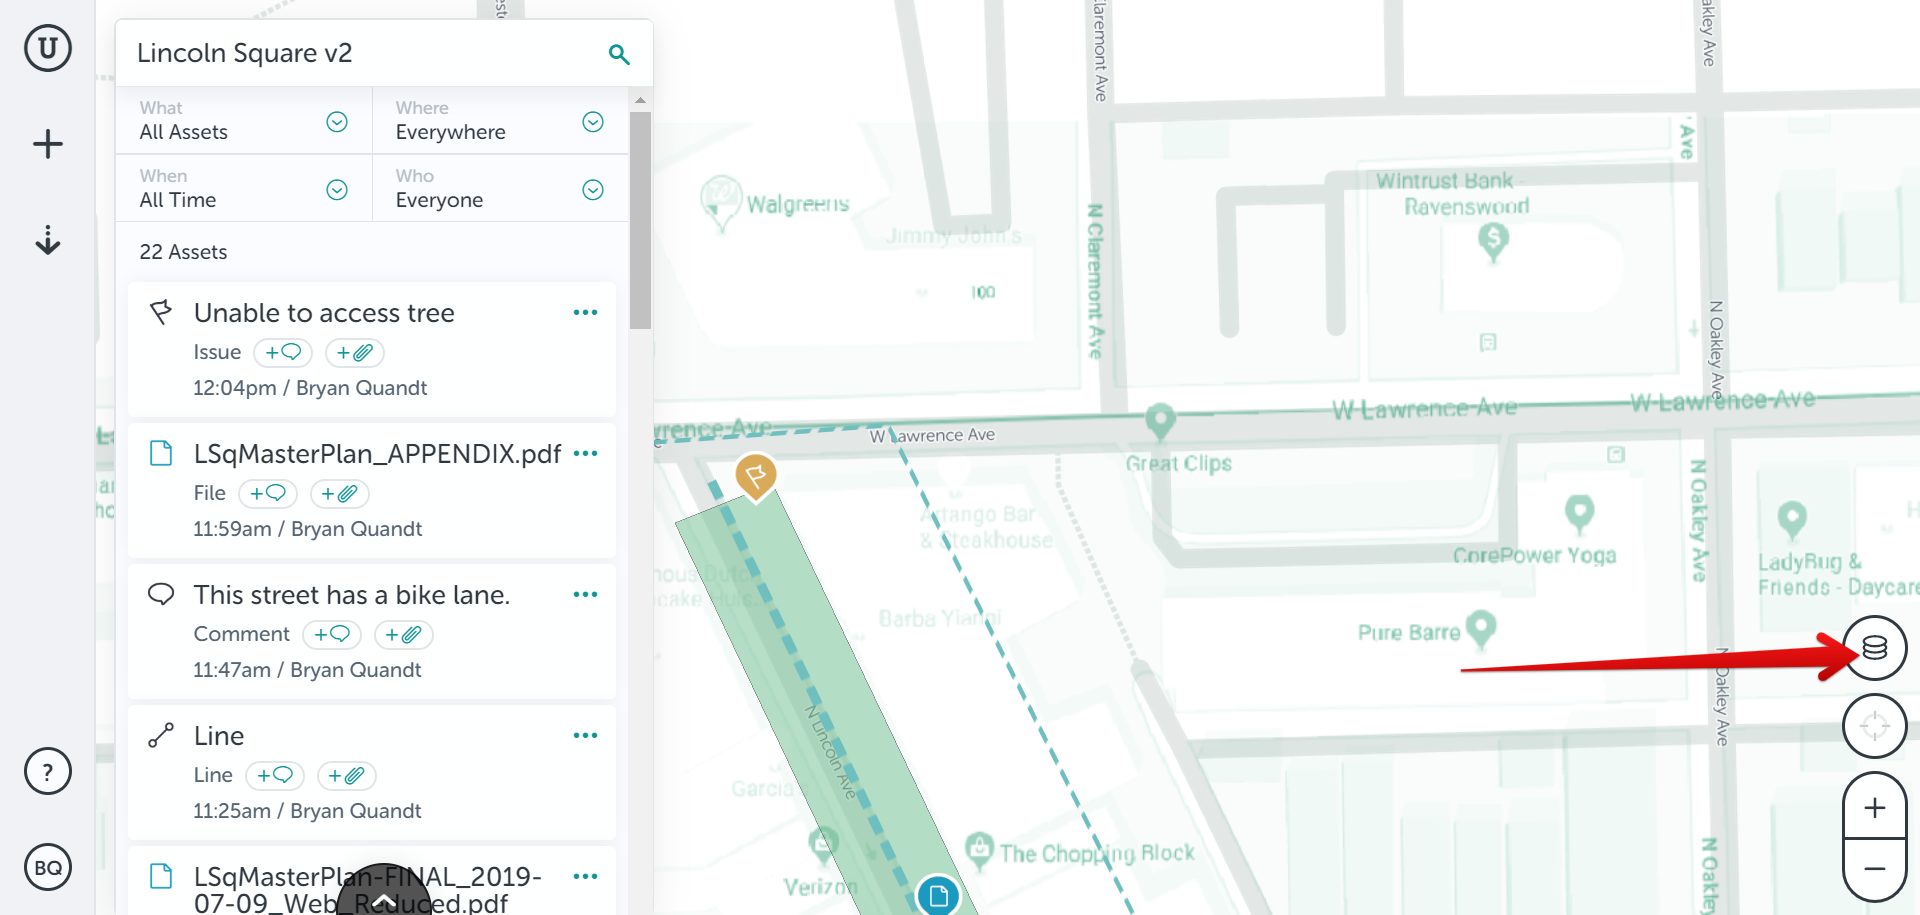The image size is (1920, 915).
Task: Click the file icon of LSqMasterPlan-FINAL pdf
Action: 161,876
